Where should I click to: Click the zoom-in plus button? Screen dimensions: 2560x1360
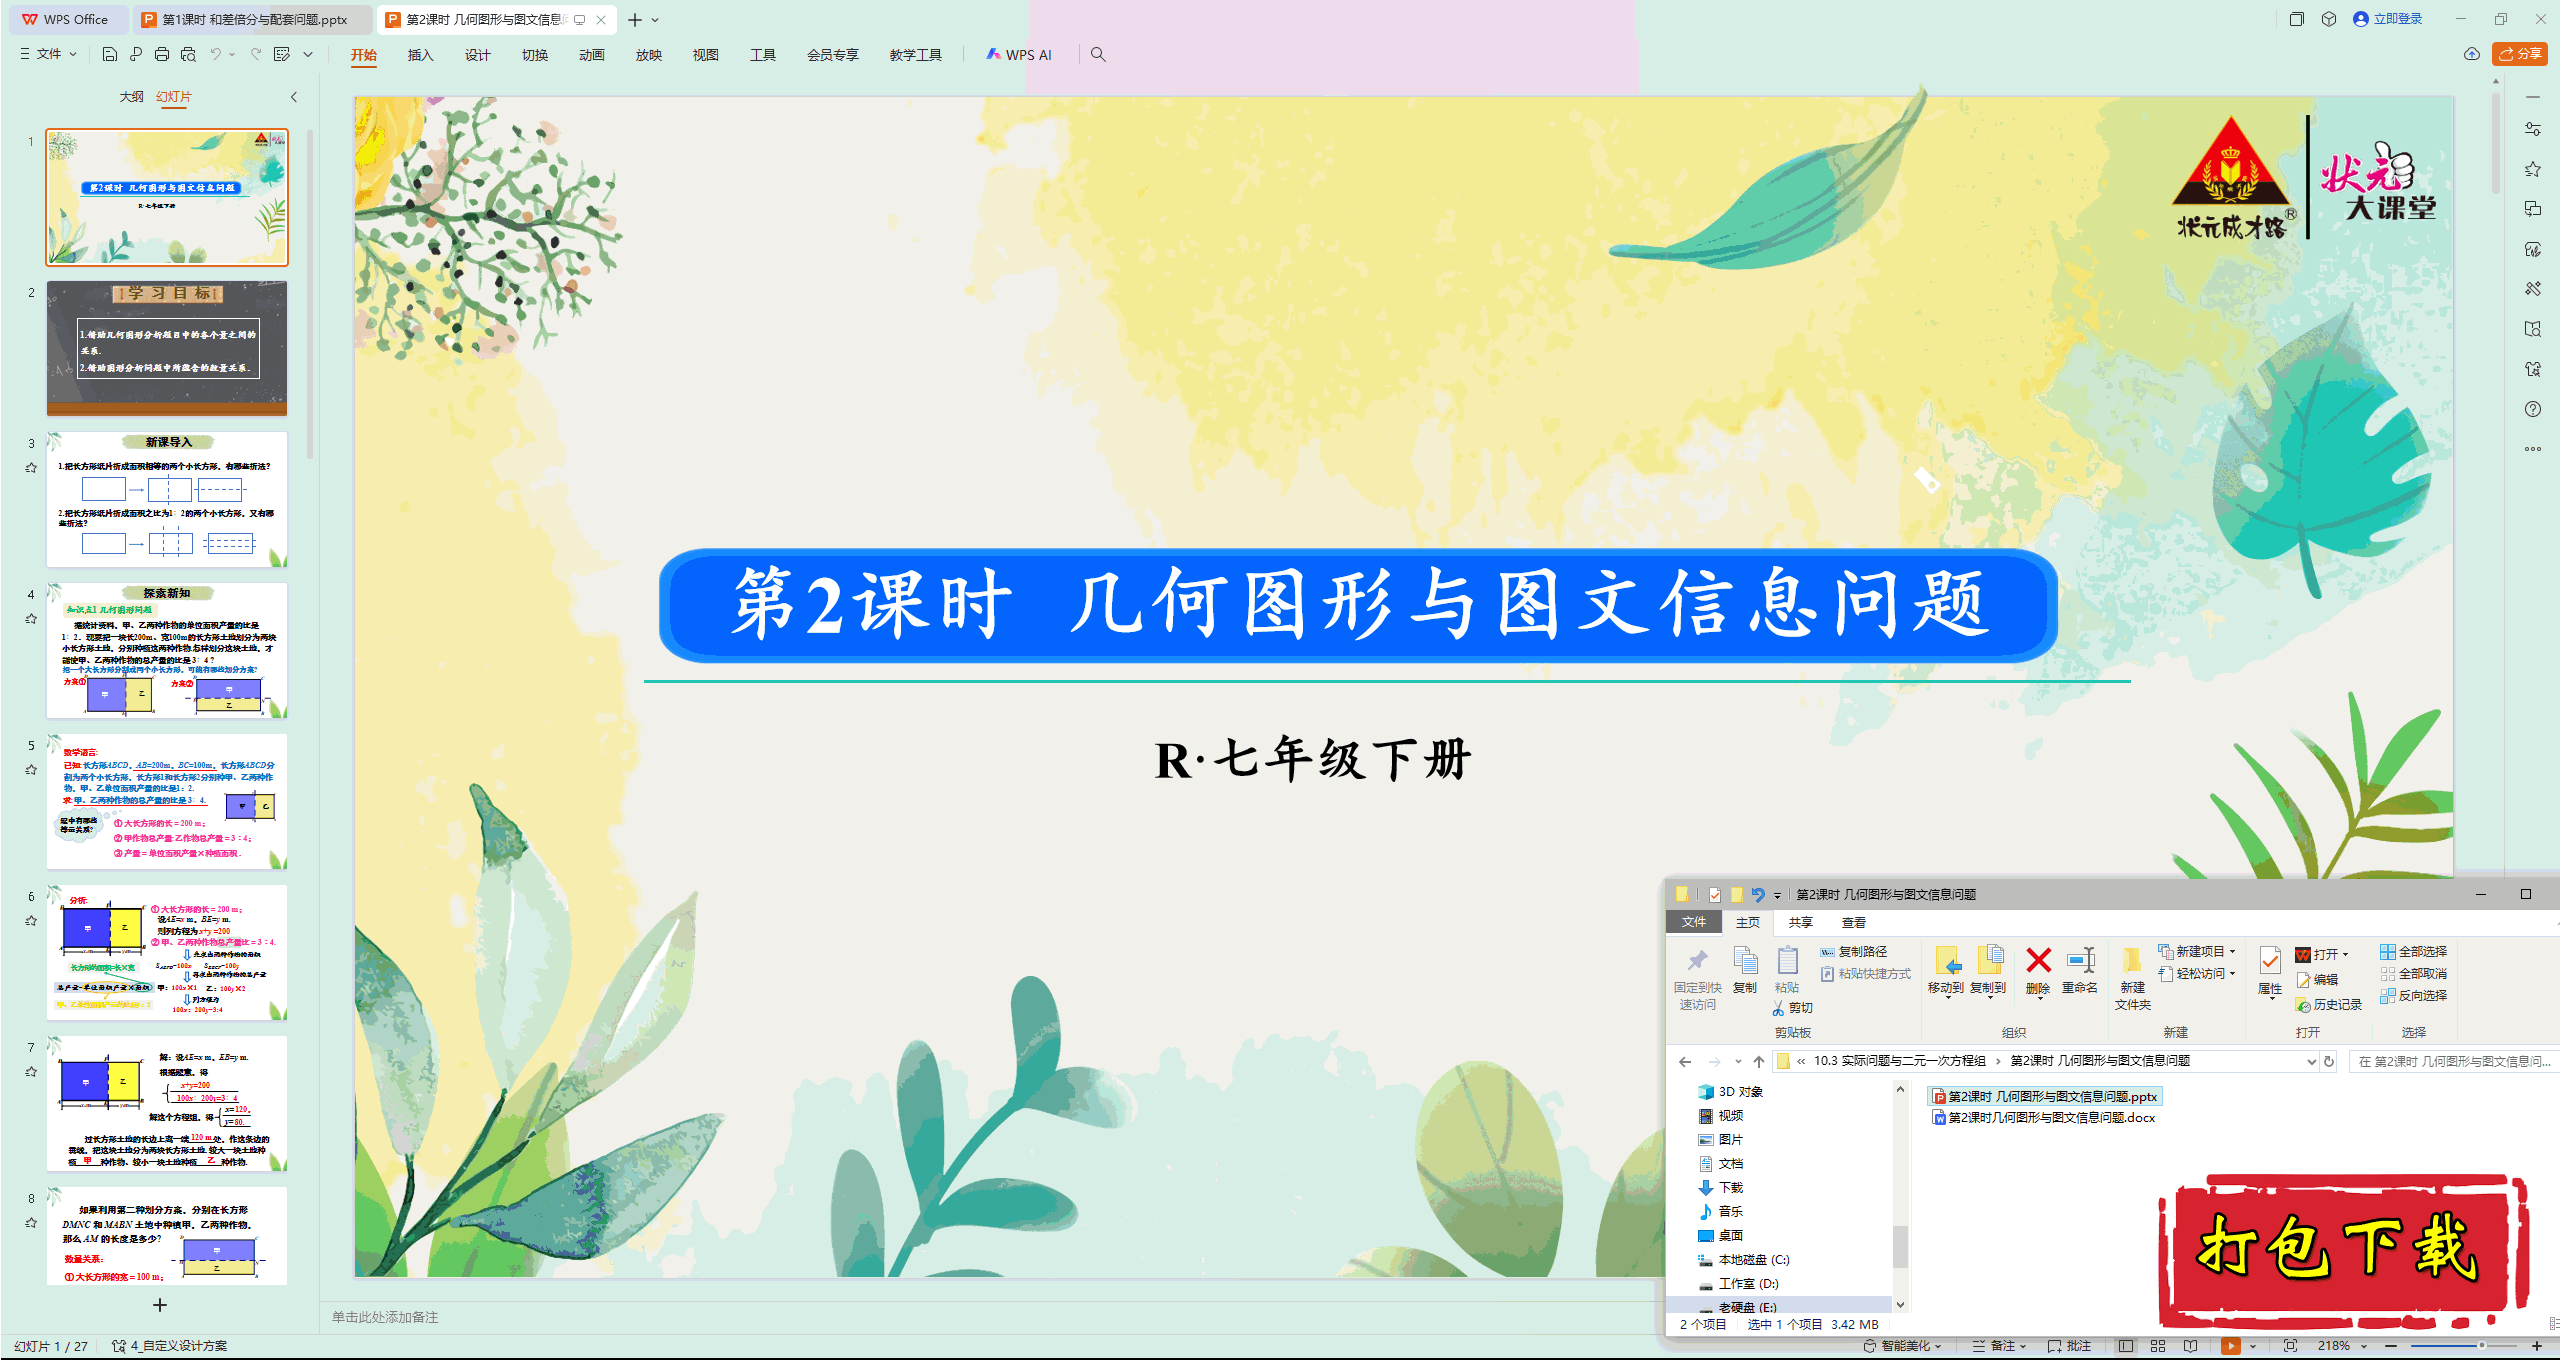pos(2537,1346)
